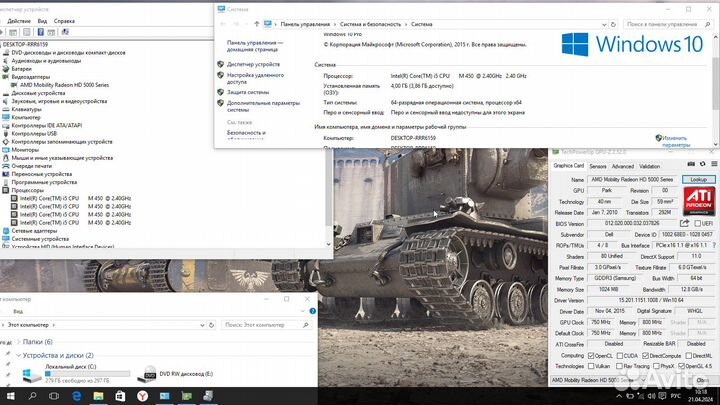Open GPU-Z screenshot camera icon
720x405 pixels.
[691, 164]
